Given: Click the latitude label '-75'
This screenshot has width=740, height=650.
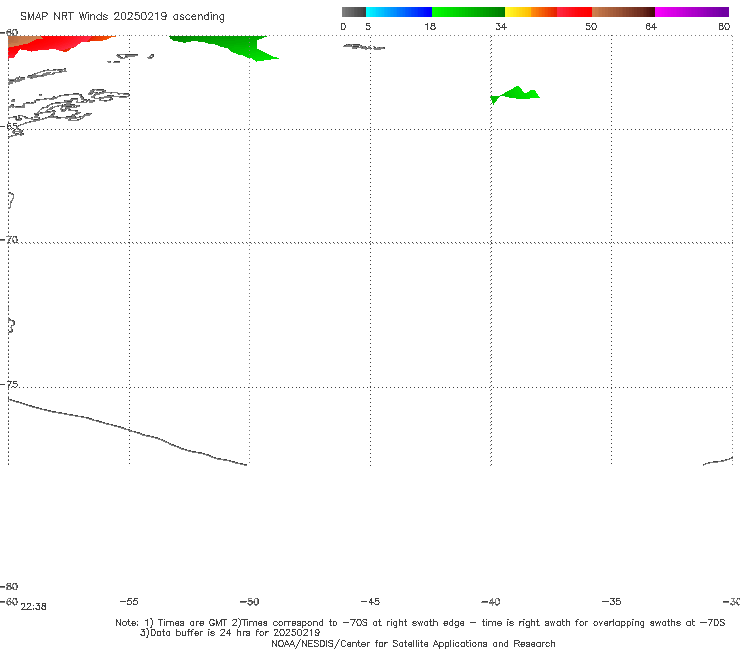Looking at the screenshot, I should (x=9, y=384).
